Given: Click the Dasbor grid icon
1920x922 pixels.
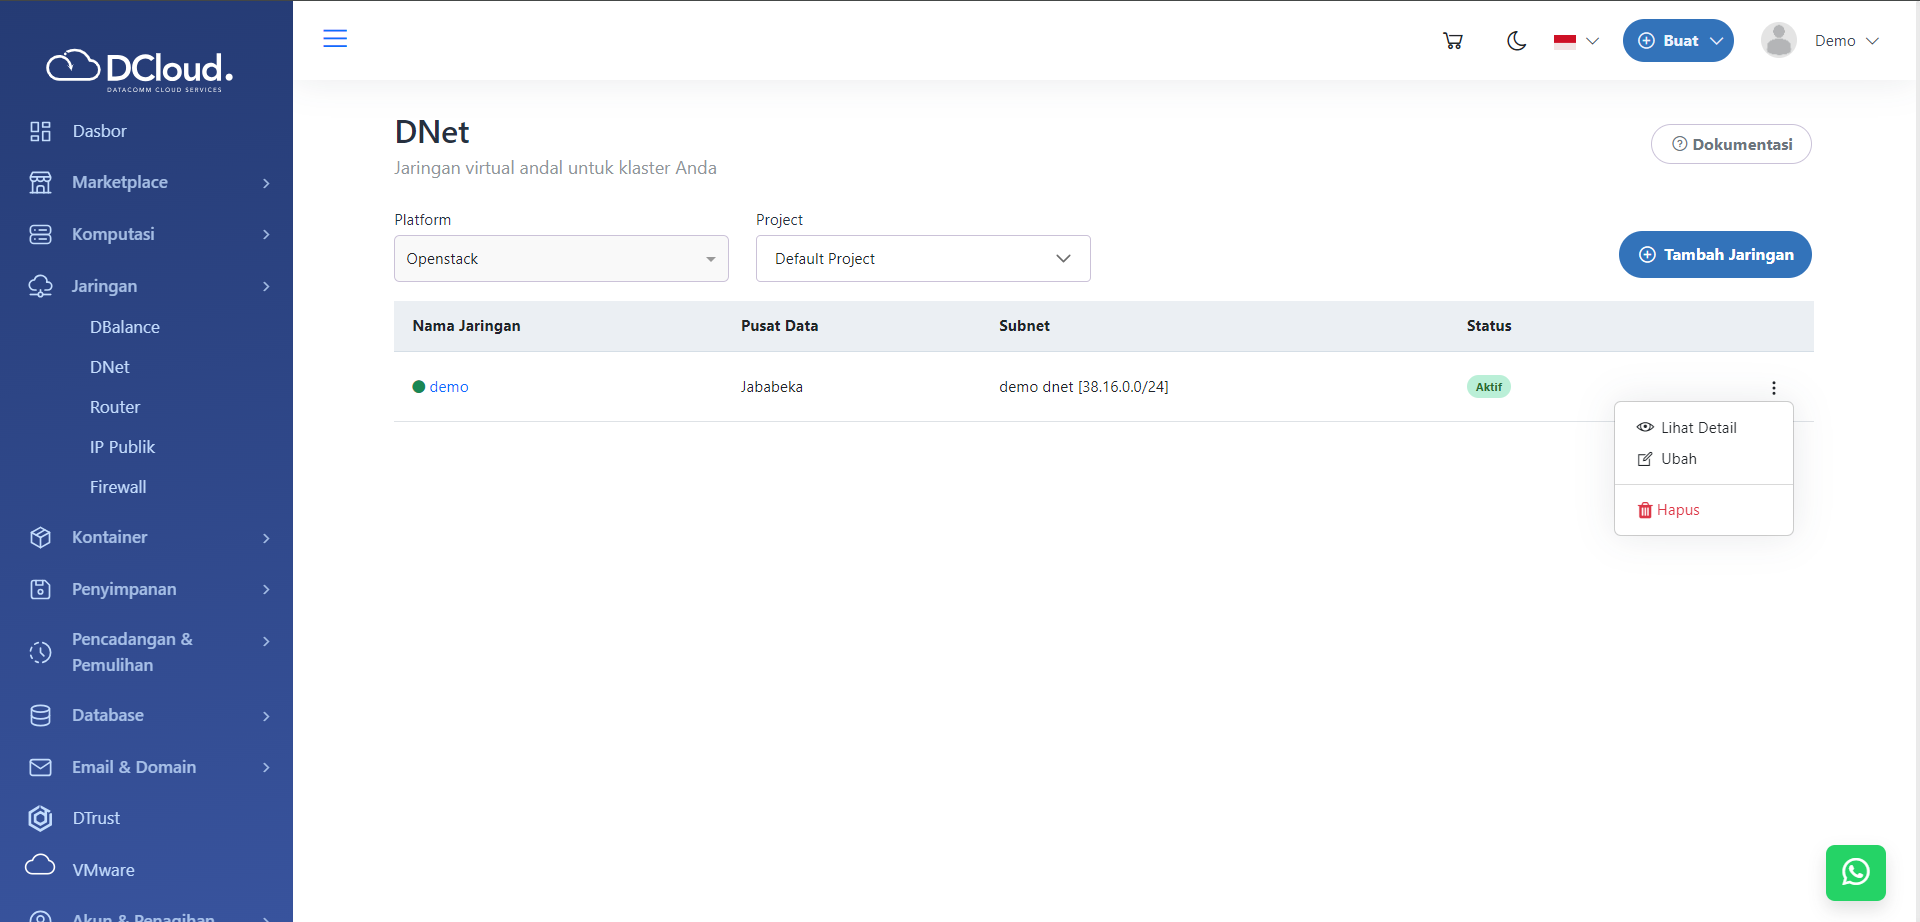Looking at the screenshot, I should coord(40,131).
